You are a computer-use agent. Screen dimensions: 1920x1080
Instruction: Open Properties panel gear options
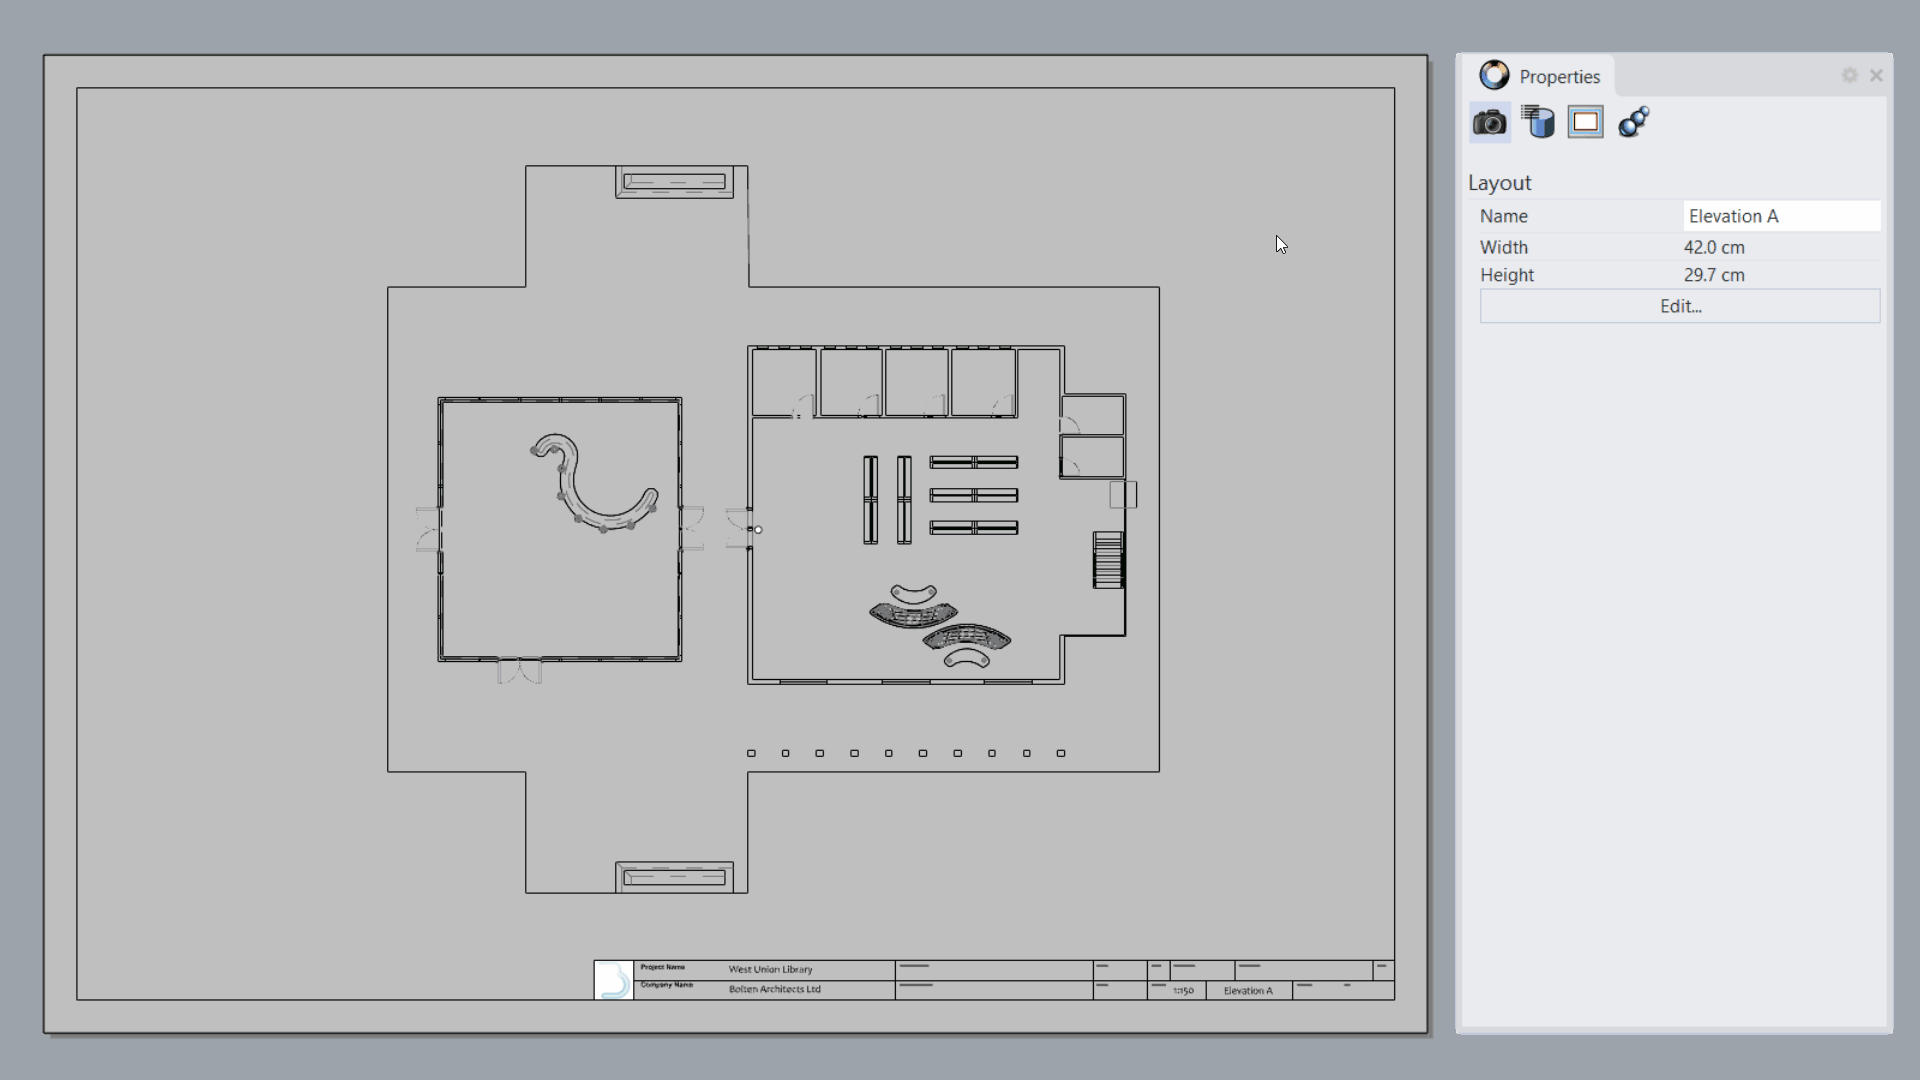(1849, 76)
